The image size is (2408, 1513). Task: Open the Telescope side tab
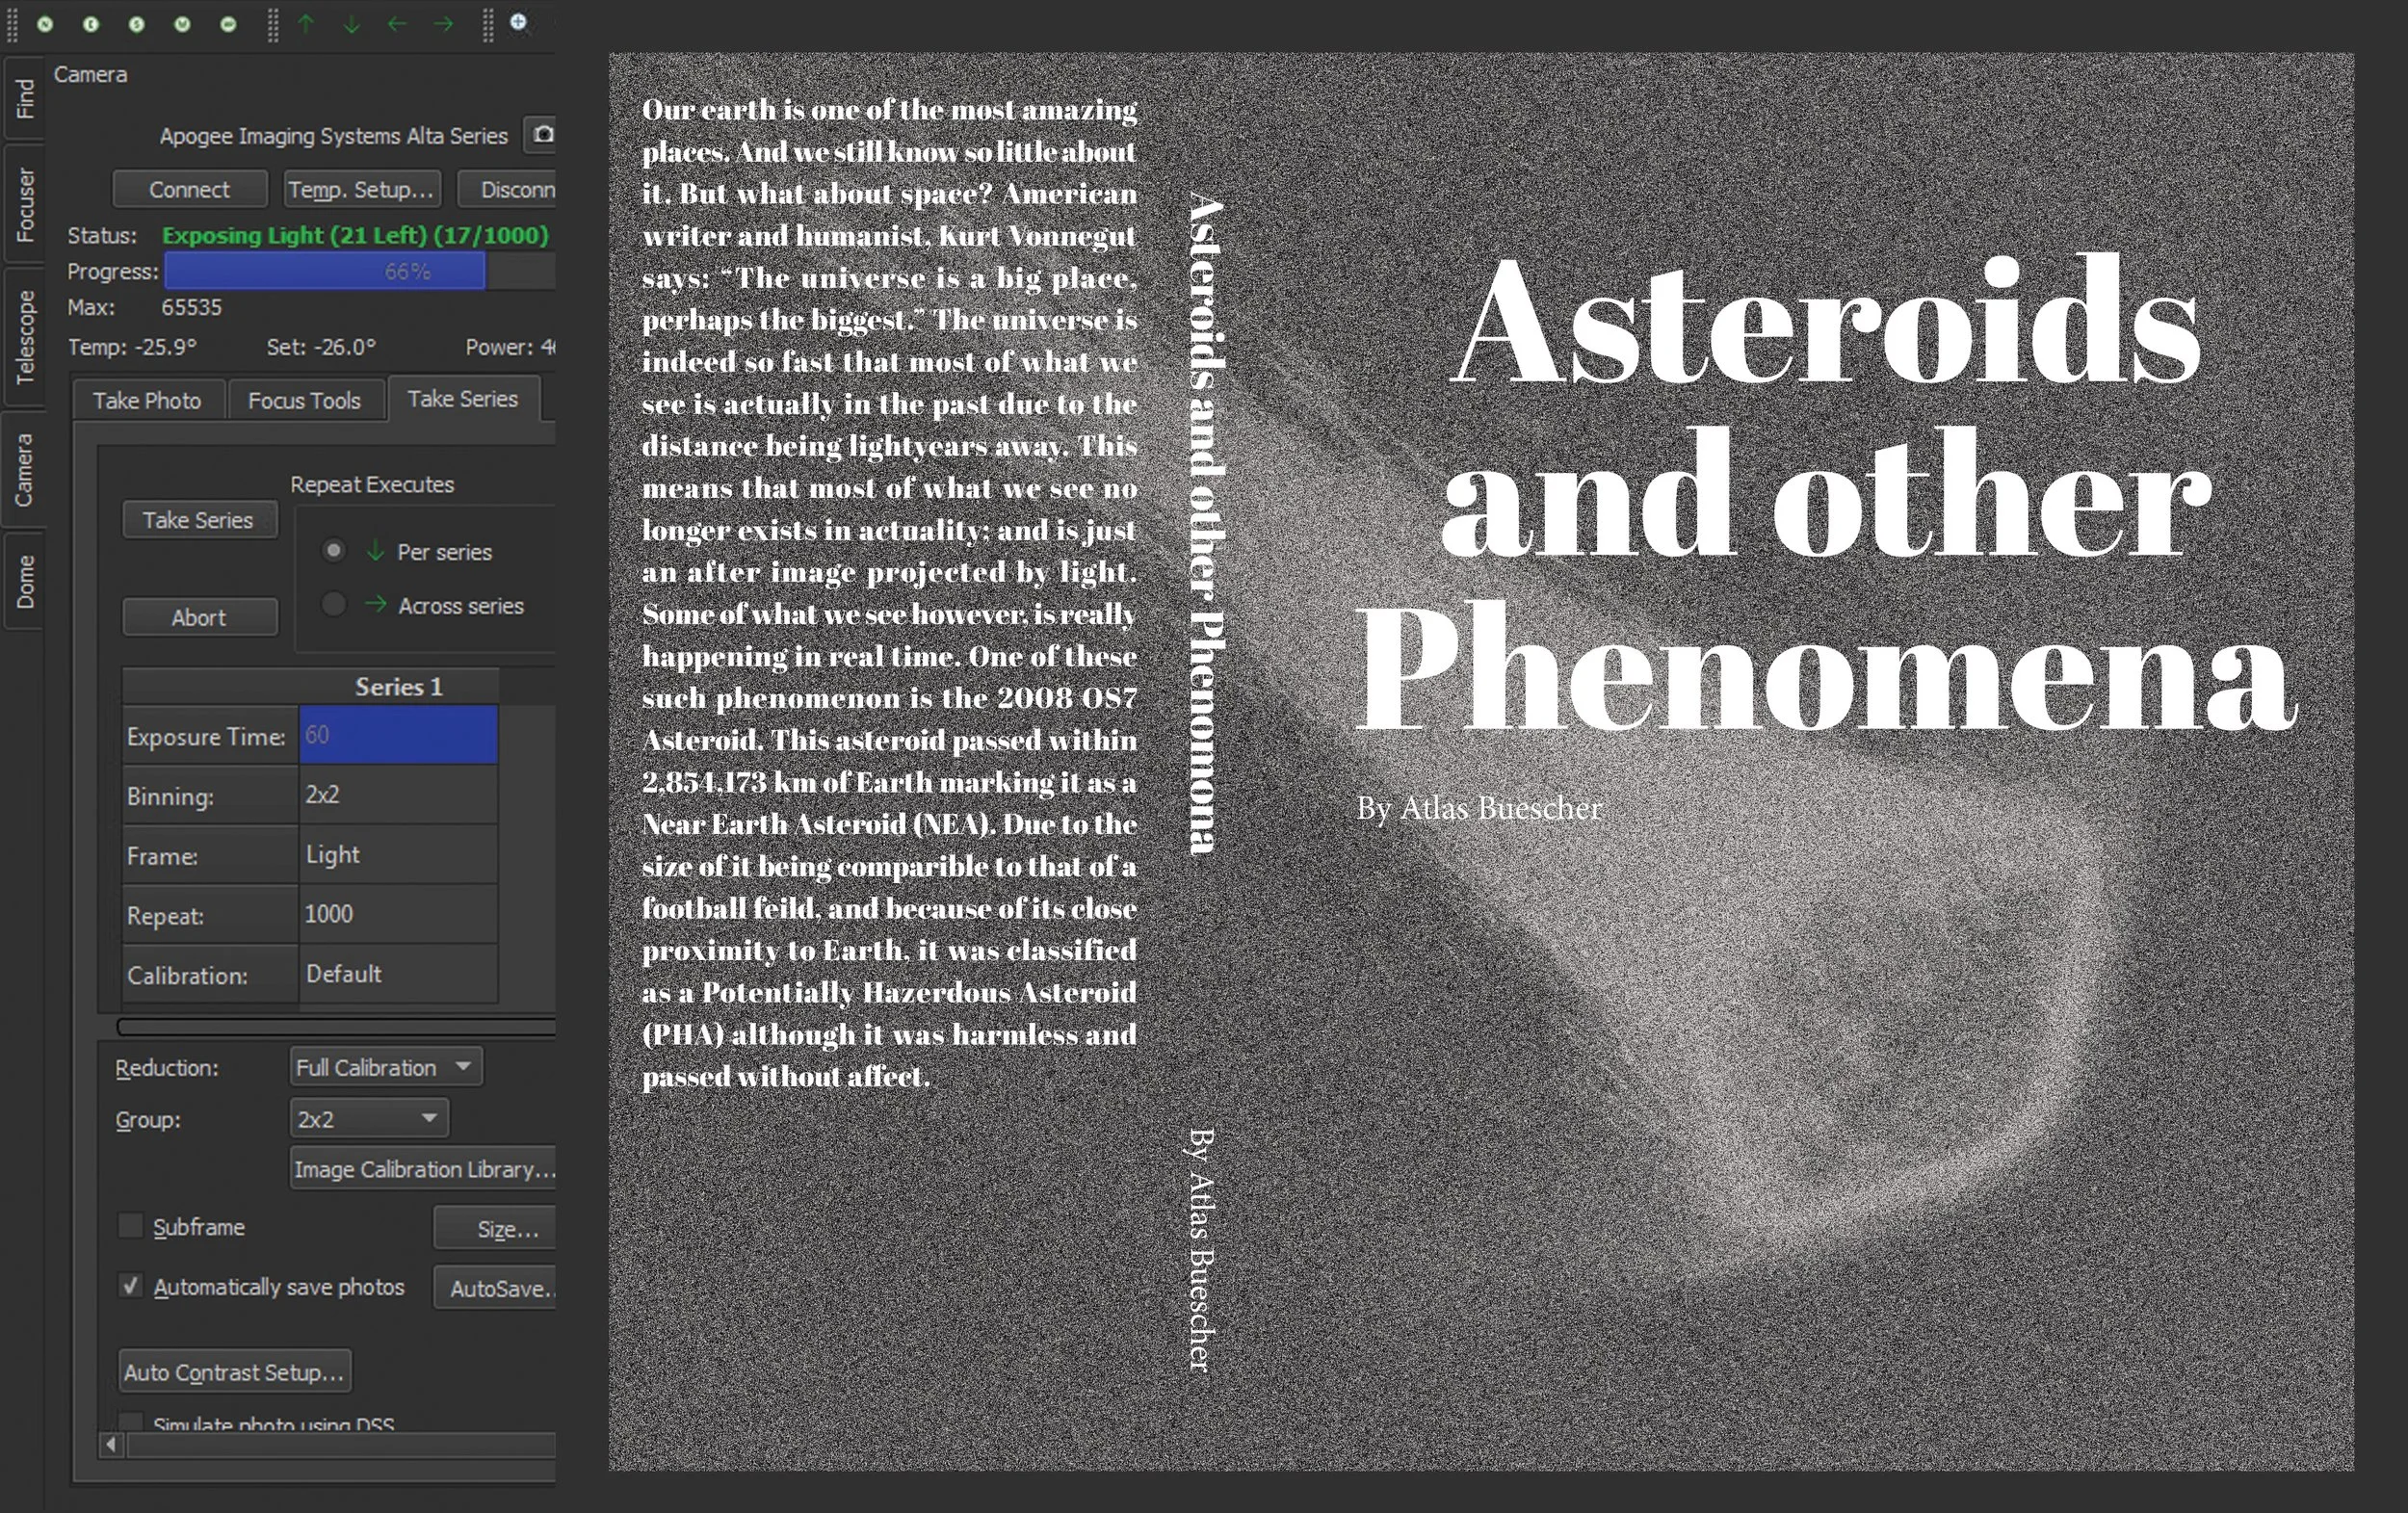coord(24,337)
